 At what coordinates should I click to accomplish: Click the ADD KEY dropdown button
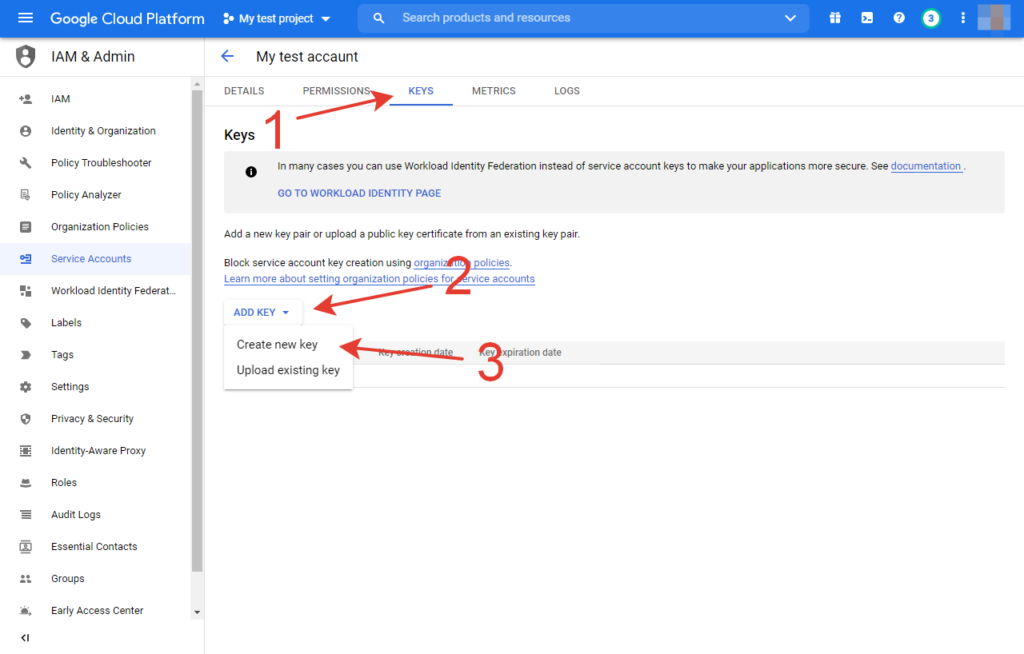pos(261,312)
